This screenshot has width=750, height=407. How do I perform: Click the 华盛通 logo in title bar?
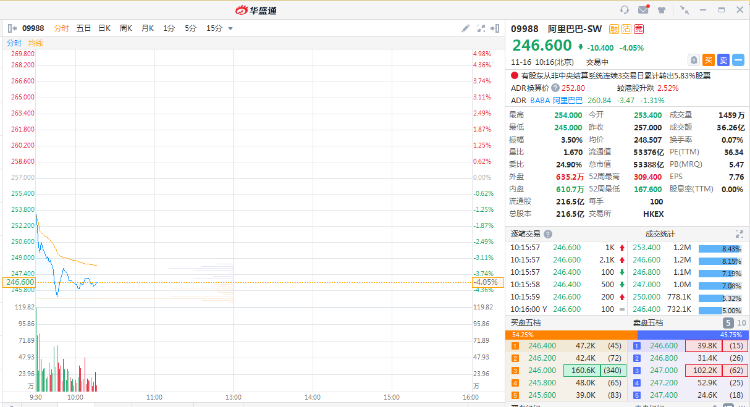pyautogui.click(x=256, y=10)
